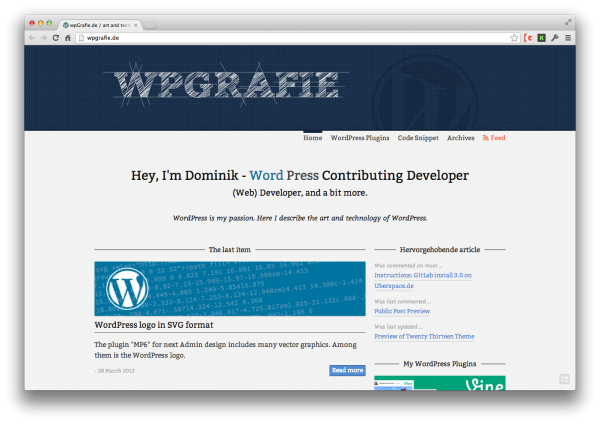The height and width of the screenshot is (424, 600).
Task: Open the RSS Feed link
Action: (494, 138)
